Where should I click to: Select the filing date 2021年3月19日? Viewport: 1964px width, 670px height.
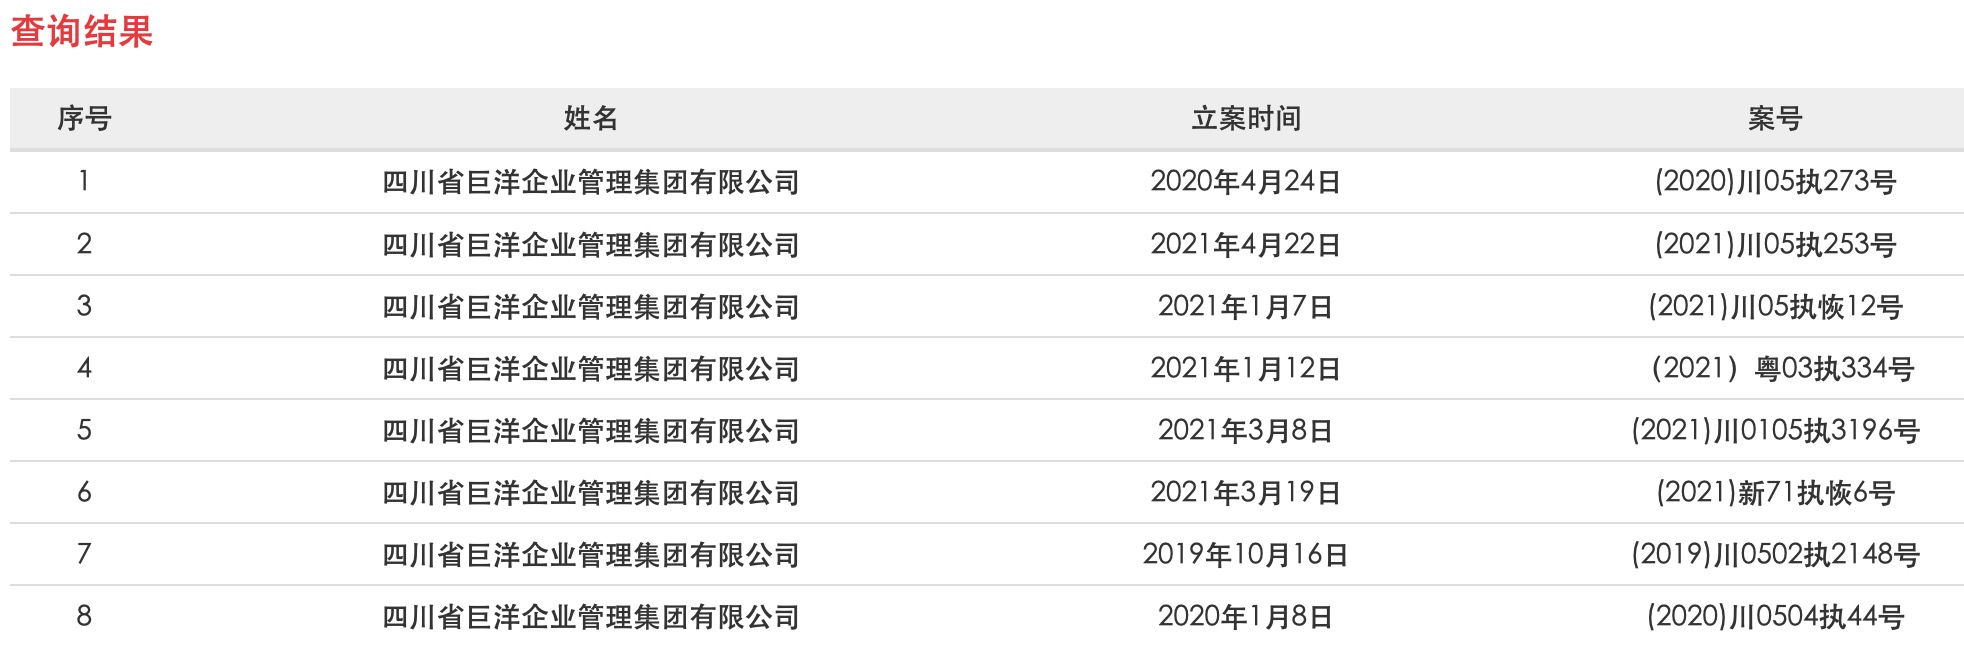pos(1245,493)
